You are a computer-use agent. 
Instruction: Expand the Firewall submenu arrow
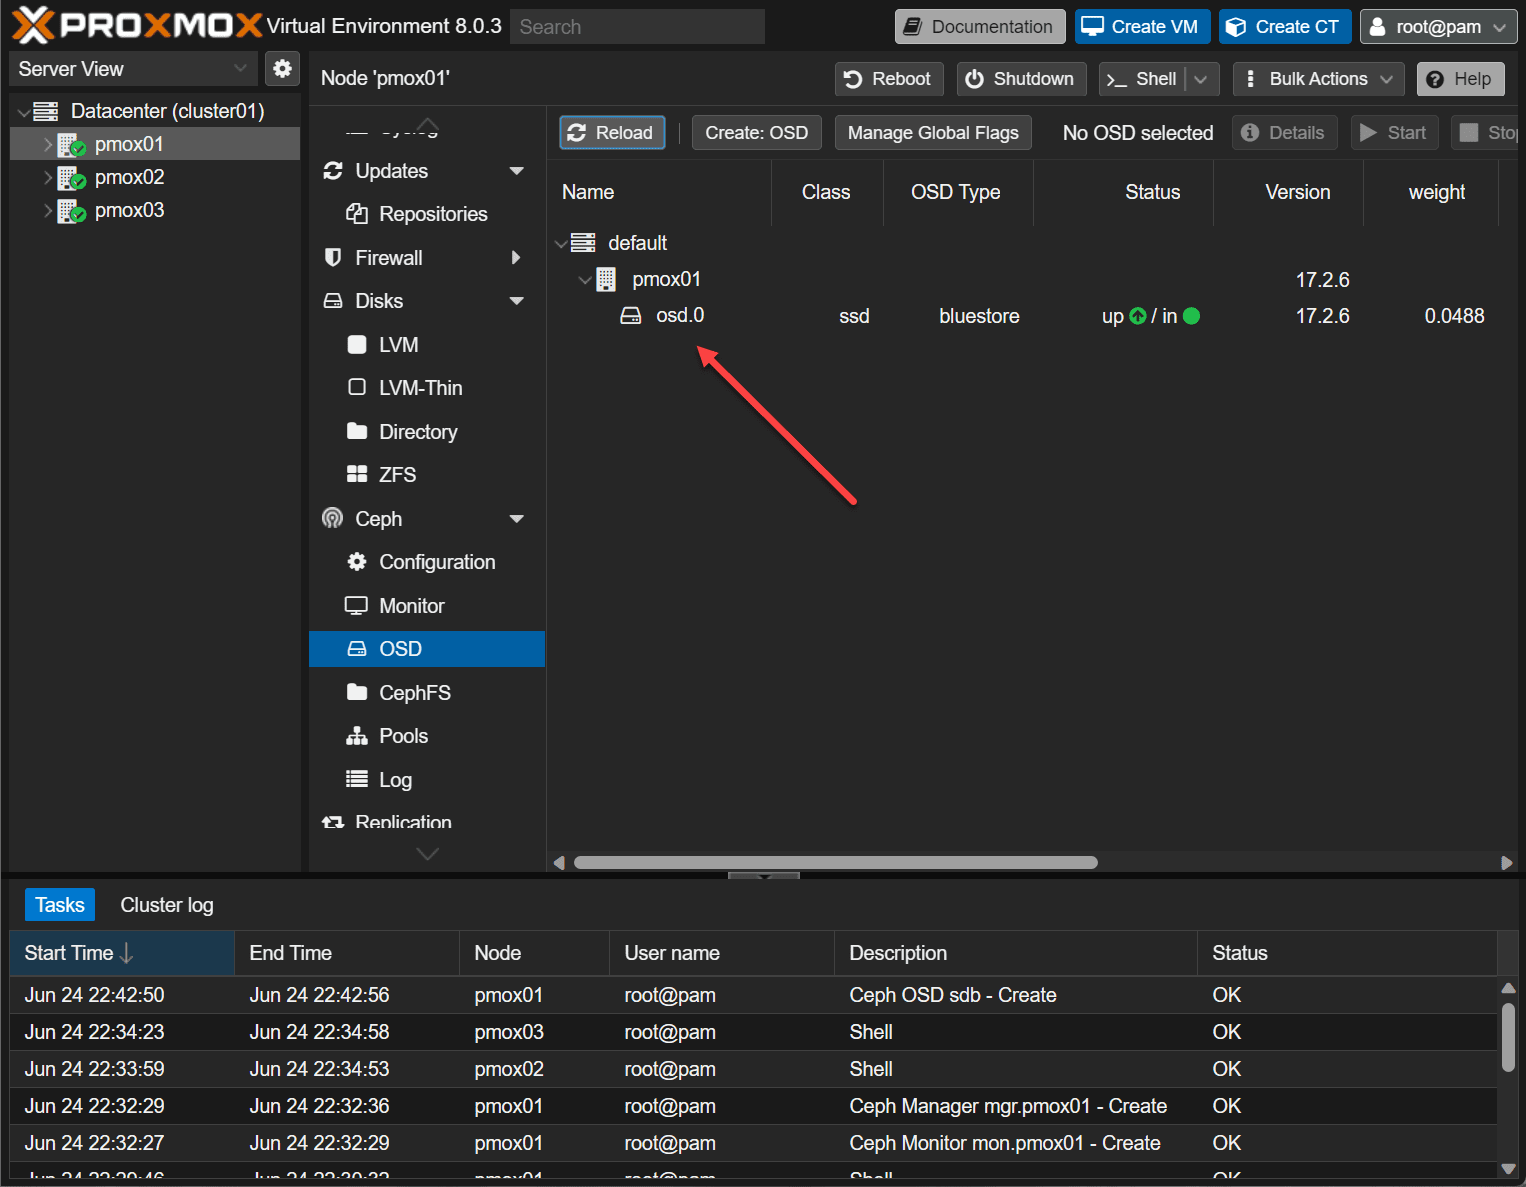coord(516,258)
